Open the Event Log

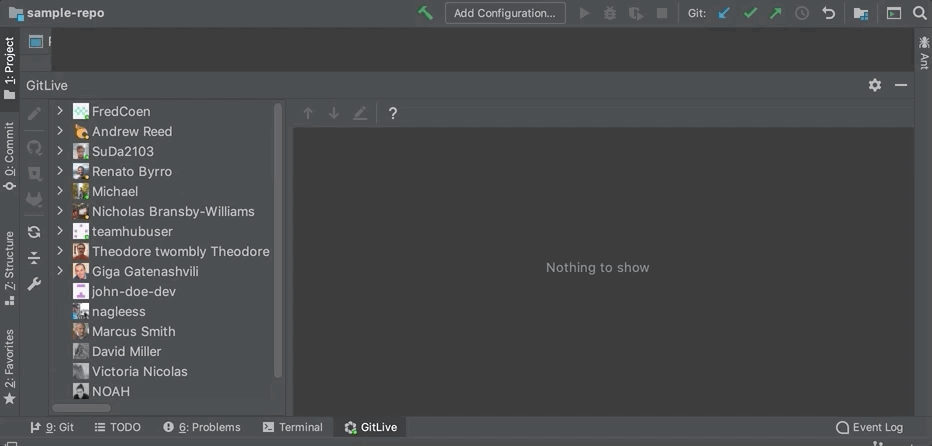870,427
